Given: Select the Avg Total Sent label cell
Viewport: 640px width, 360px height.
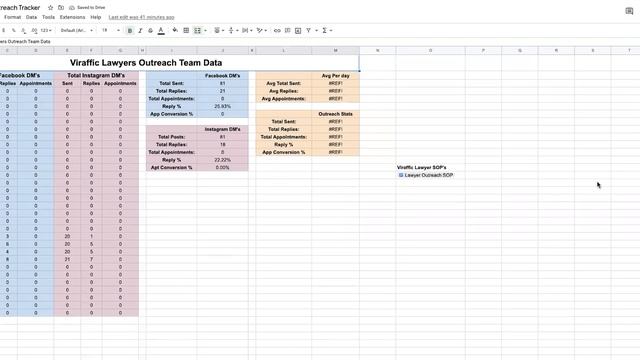Looking at the screenshot, I should point(284,83).
